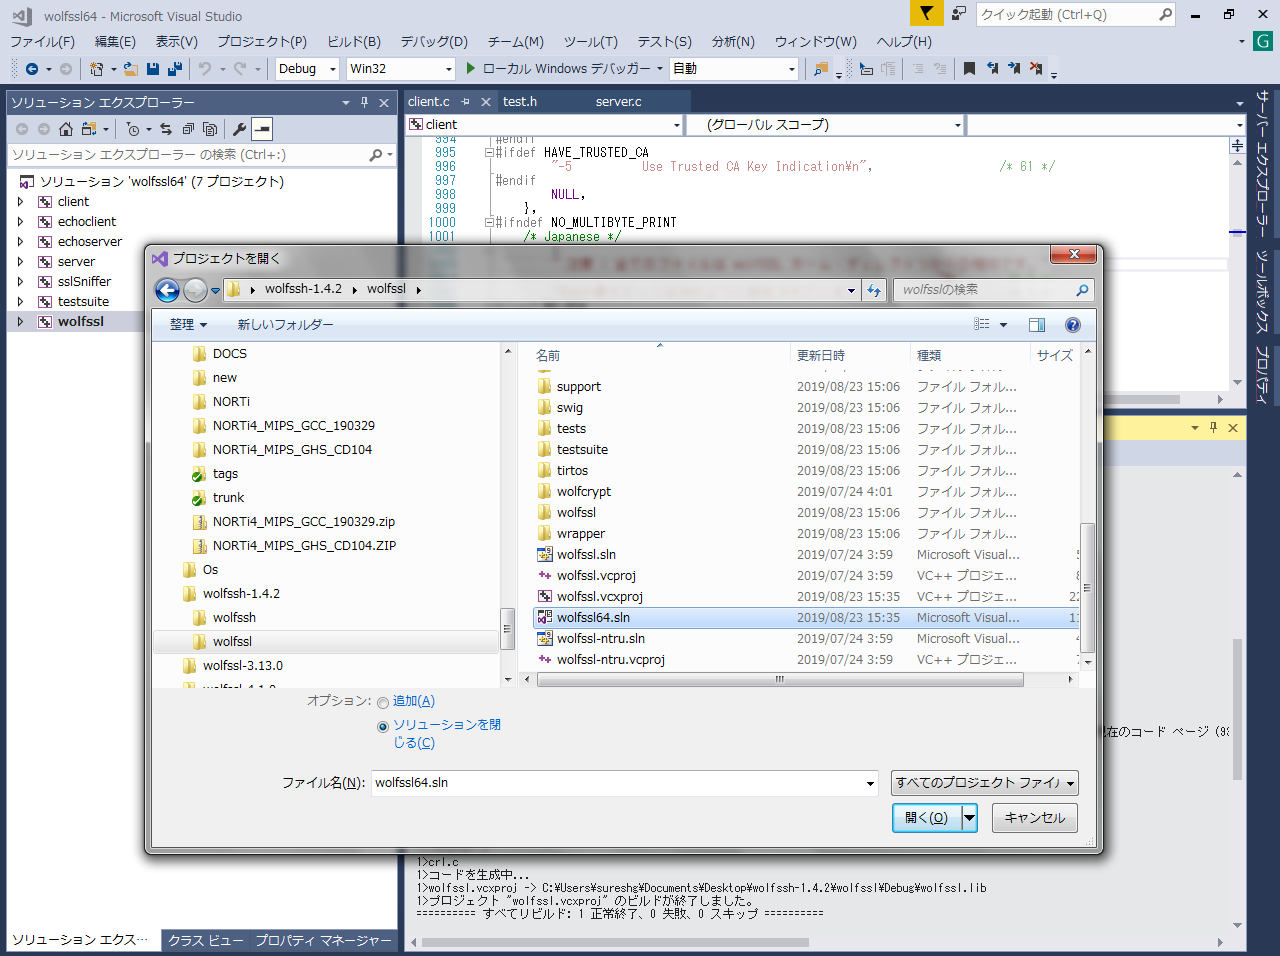Click the New Project icon in the main toolbar
The width and height of the screenshot is (1280, 956).
click(97, 69)
